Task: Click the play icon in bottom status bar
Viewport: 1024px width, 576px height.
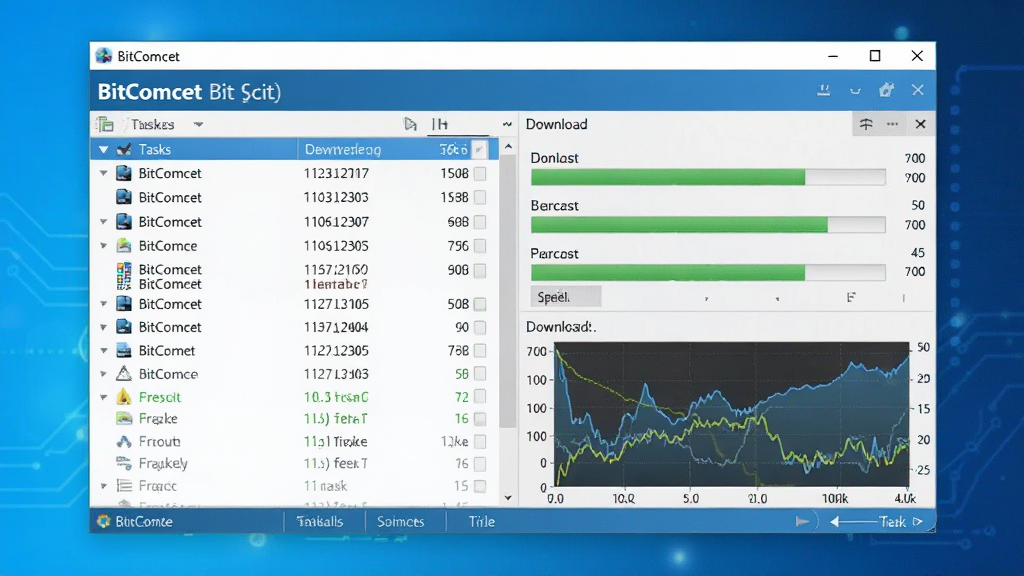Action: 802,521
